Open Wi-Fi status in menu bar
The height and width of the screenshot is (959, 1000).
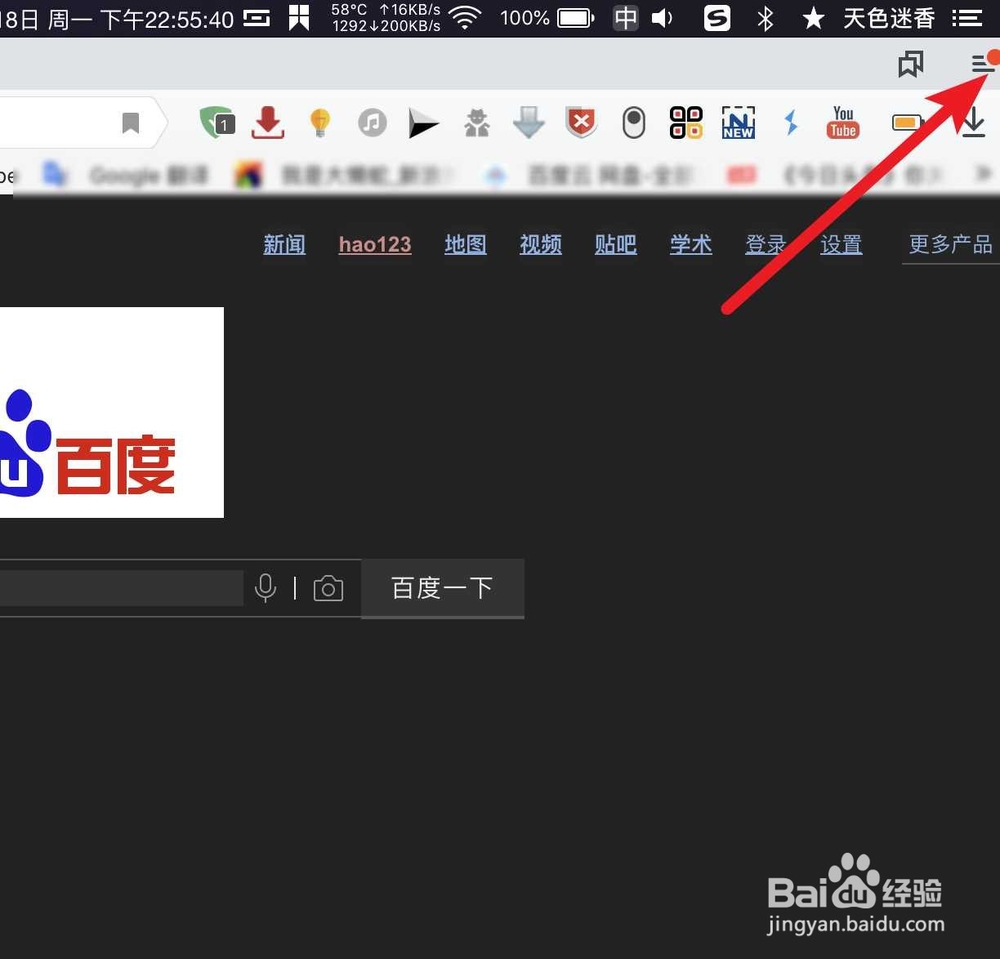(x=465, y=18)
